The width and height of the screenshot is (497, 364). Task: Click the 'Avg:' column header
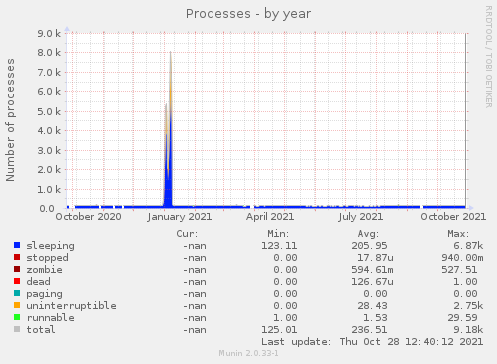pos(368,234)
